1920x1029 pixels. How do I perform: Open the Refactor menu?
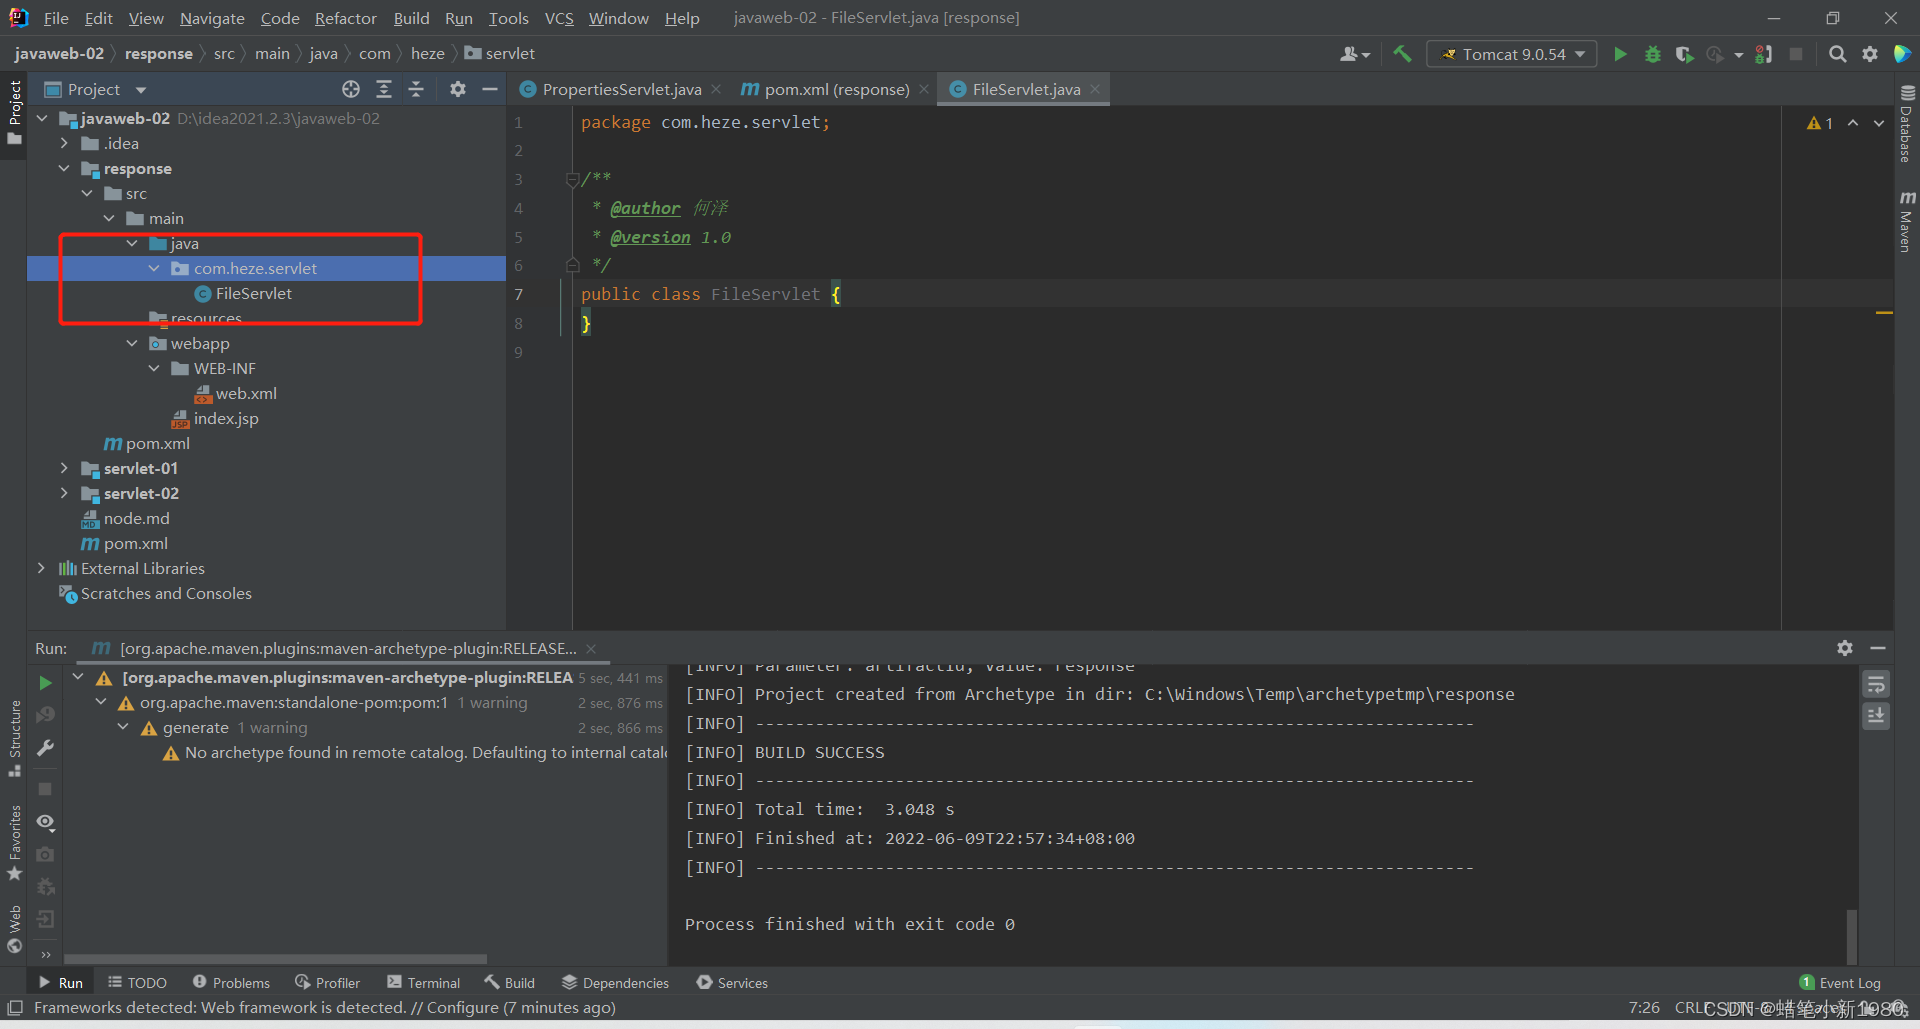(x=345, y=18)
